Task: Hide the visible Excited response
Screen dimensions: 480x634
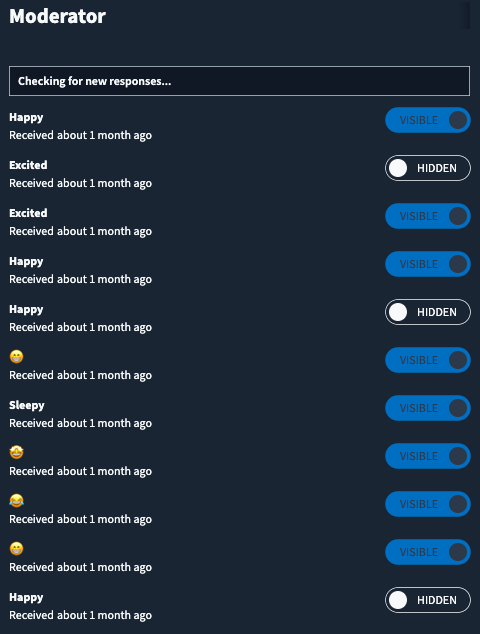Action: click(428, 216)
